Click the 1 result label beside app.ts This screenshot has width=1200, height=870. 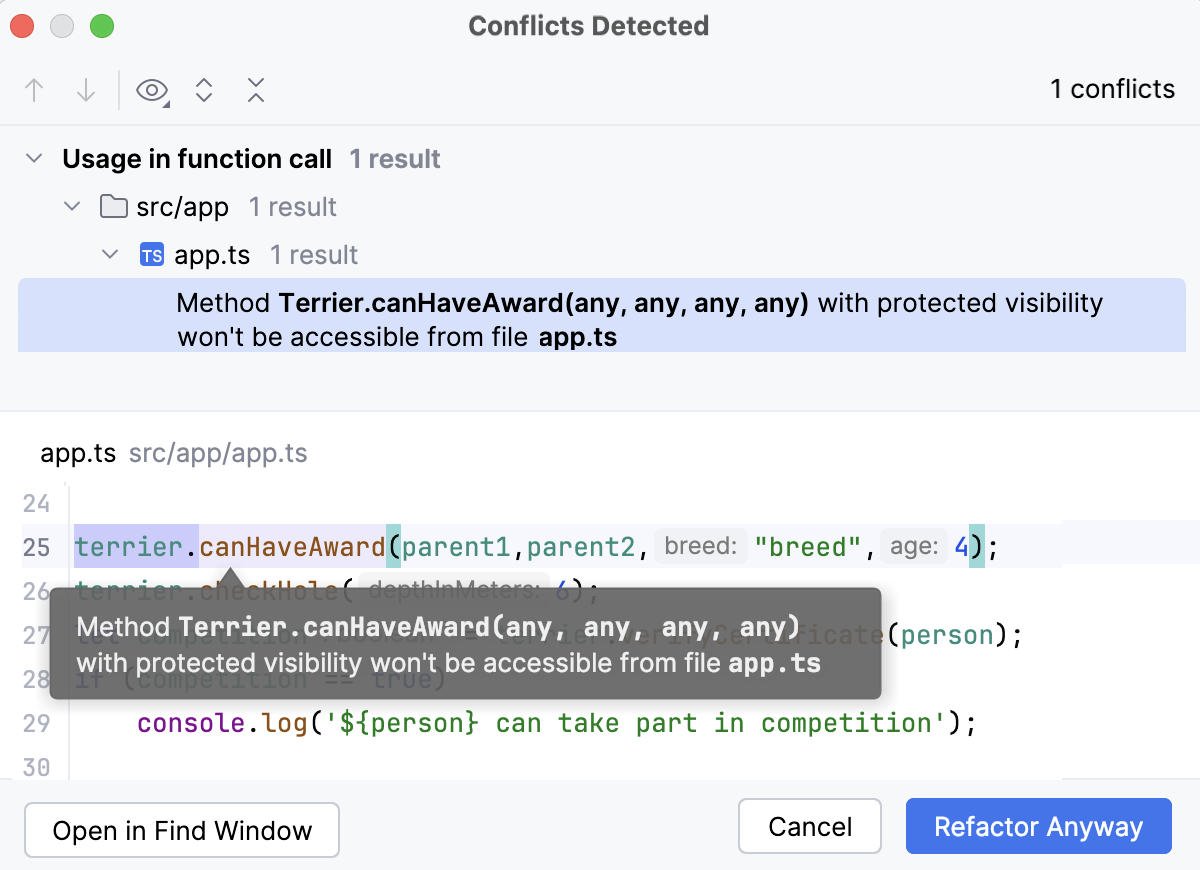(313, 255)
